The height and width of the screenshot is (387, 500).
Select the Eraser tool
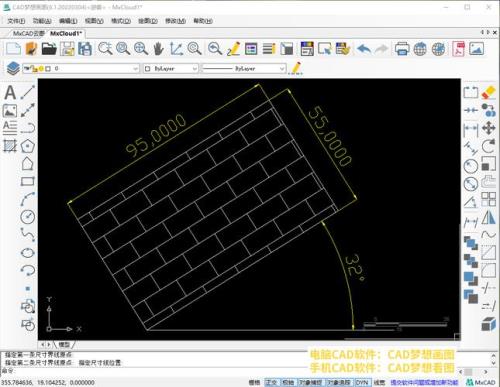pyautogui.click(x=489, y=92)
